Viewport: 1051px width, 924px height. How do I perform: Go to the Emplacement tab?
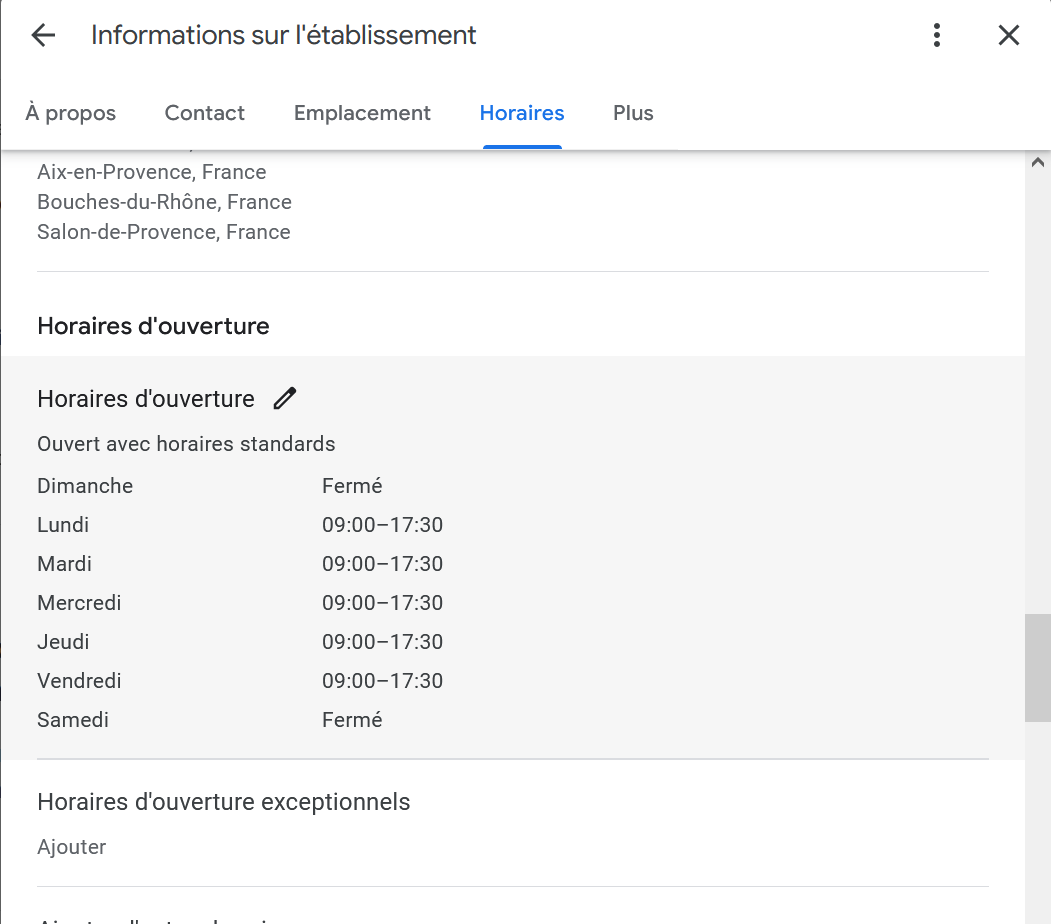tap(362, 114)
